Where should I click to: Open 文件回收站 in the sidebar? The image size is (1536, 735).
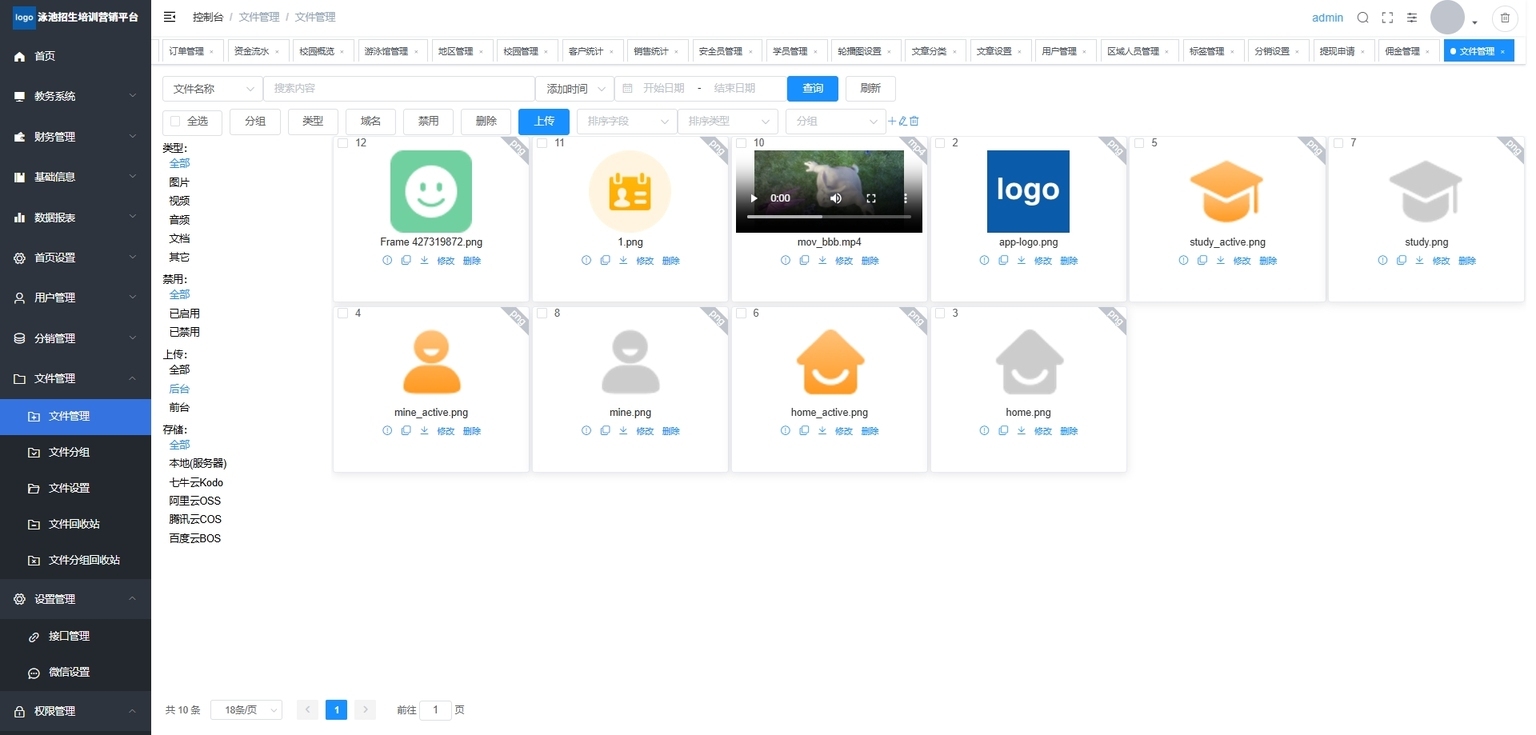coord(75,524)
